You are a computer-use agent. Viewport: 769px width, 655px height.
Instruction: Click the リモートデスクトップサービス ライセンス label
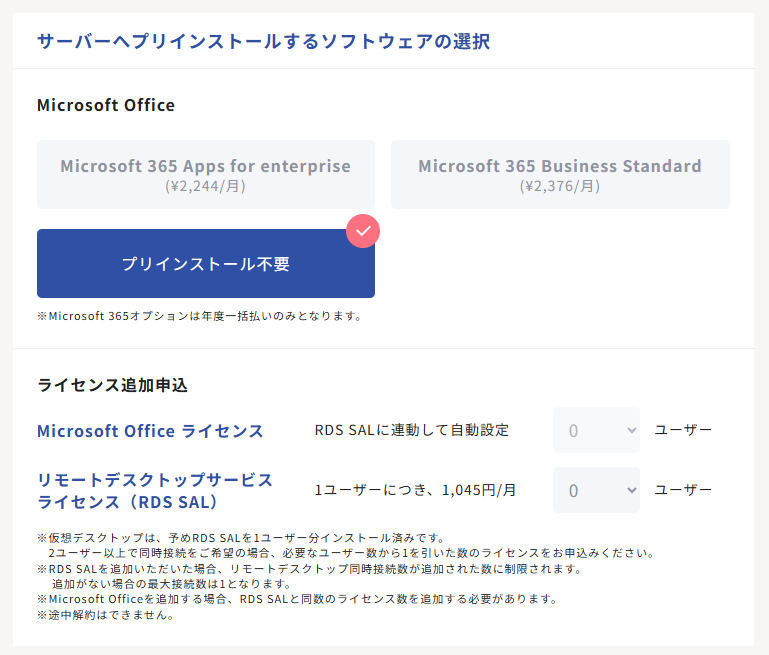tap(155, 491)
